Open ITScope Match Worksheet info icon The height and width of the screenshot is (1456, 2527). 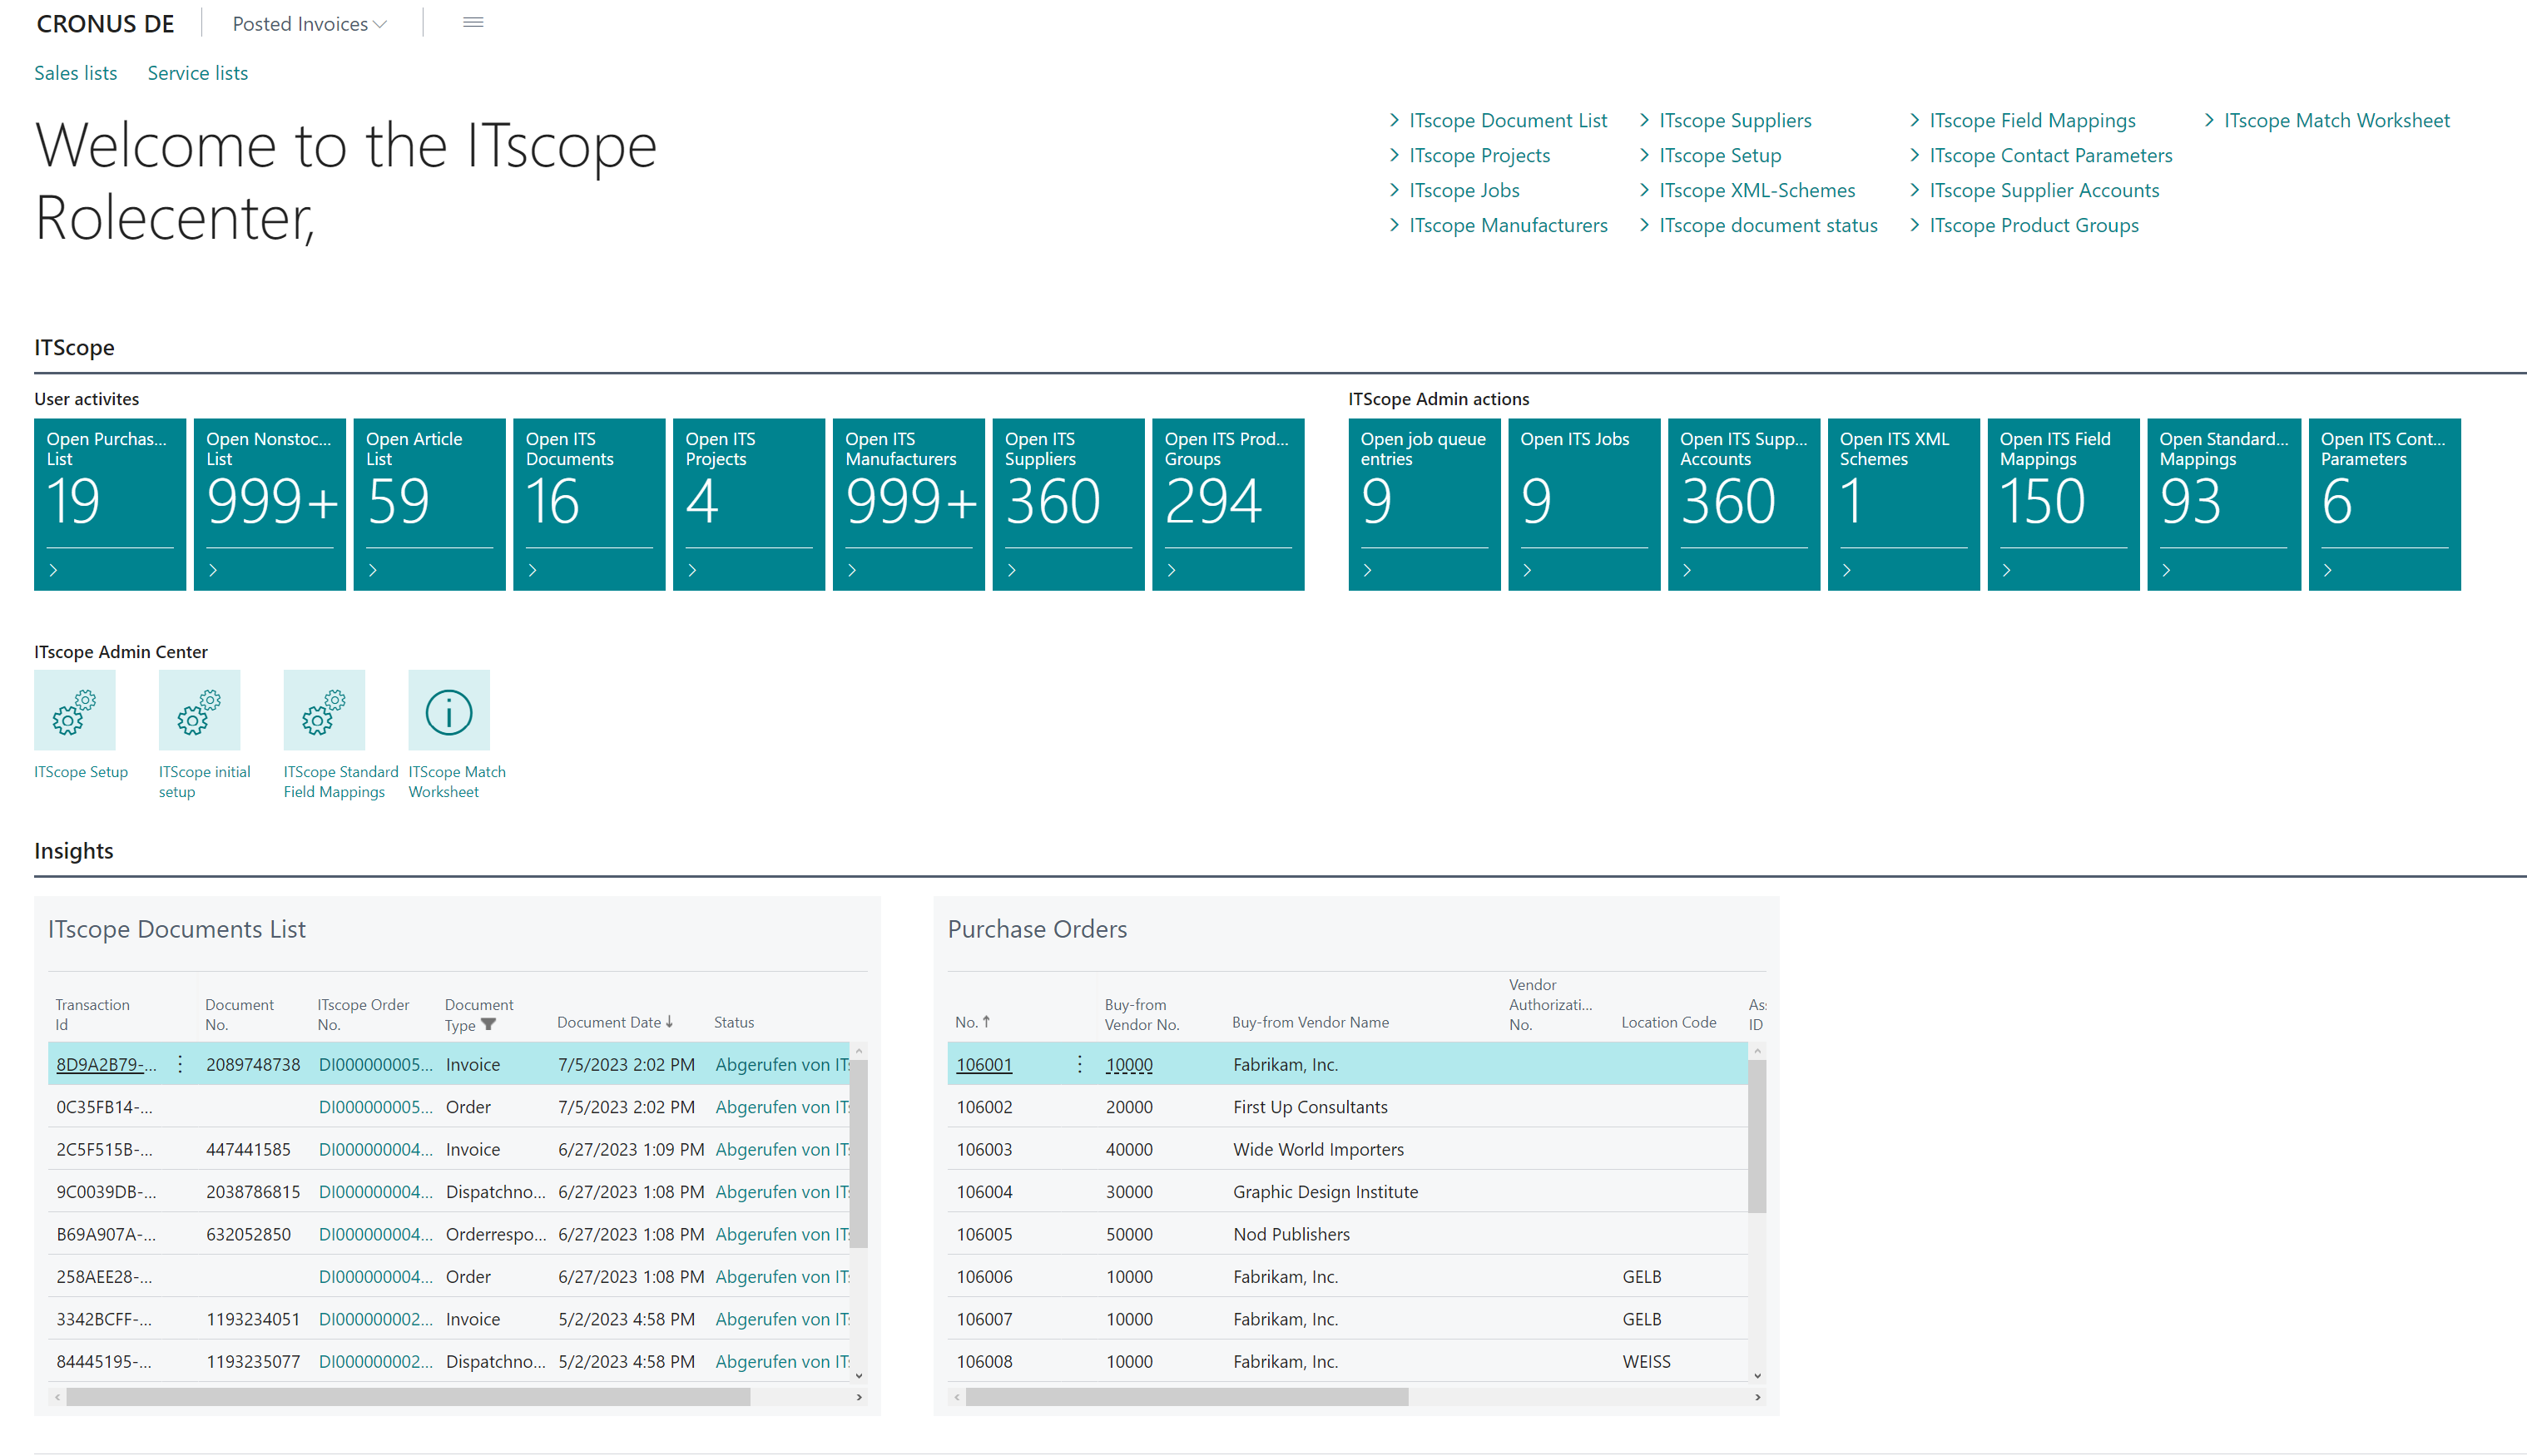[448, 710]
